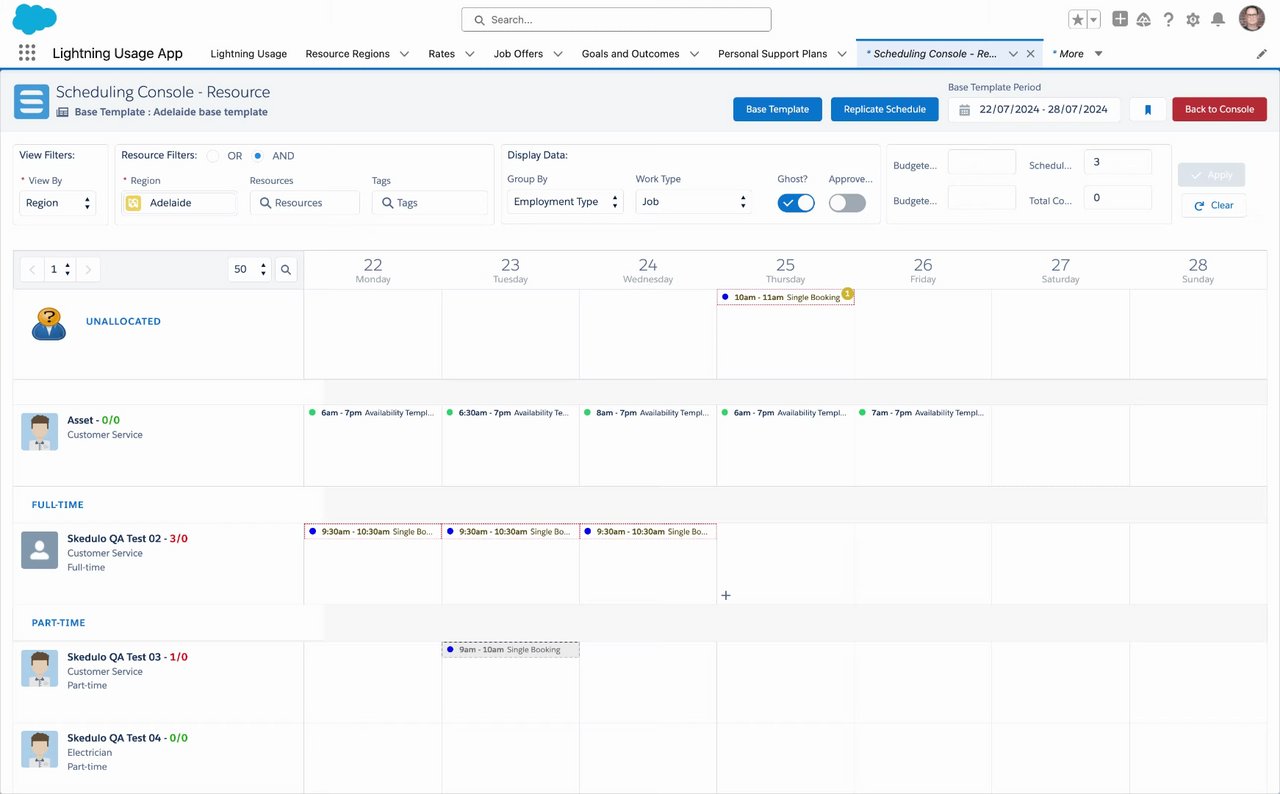Click the Back to Console button
The image size is (1280, 794).
1219,109
